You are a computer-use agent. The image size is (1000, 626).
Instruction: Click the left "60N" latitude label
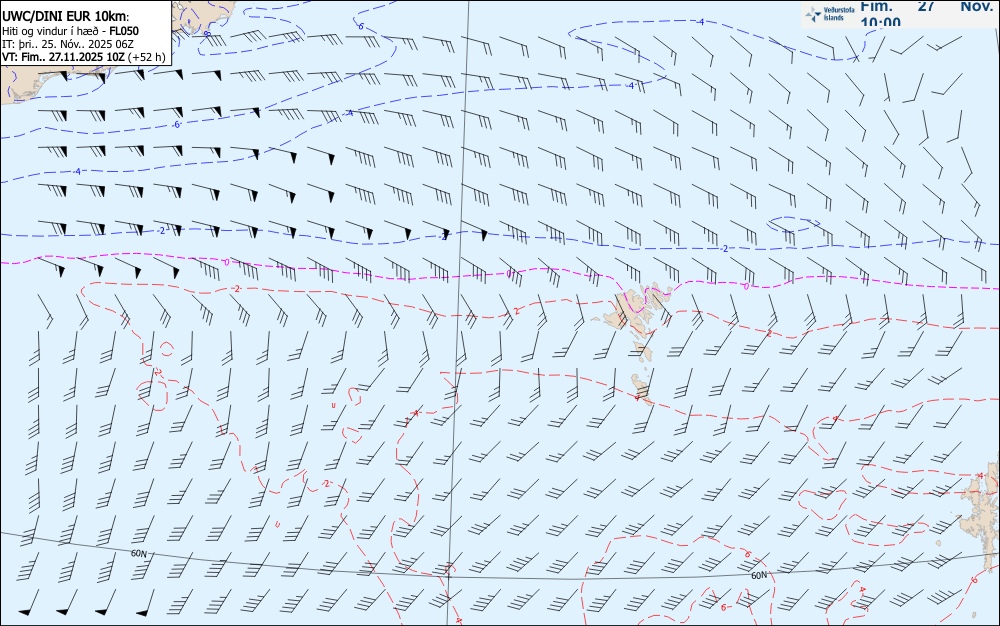pos(138,554)
